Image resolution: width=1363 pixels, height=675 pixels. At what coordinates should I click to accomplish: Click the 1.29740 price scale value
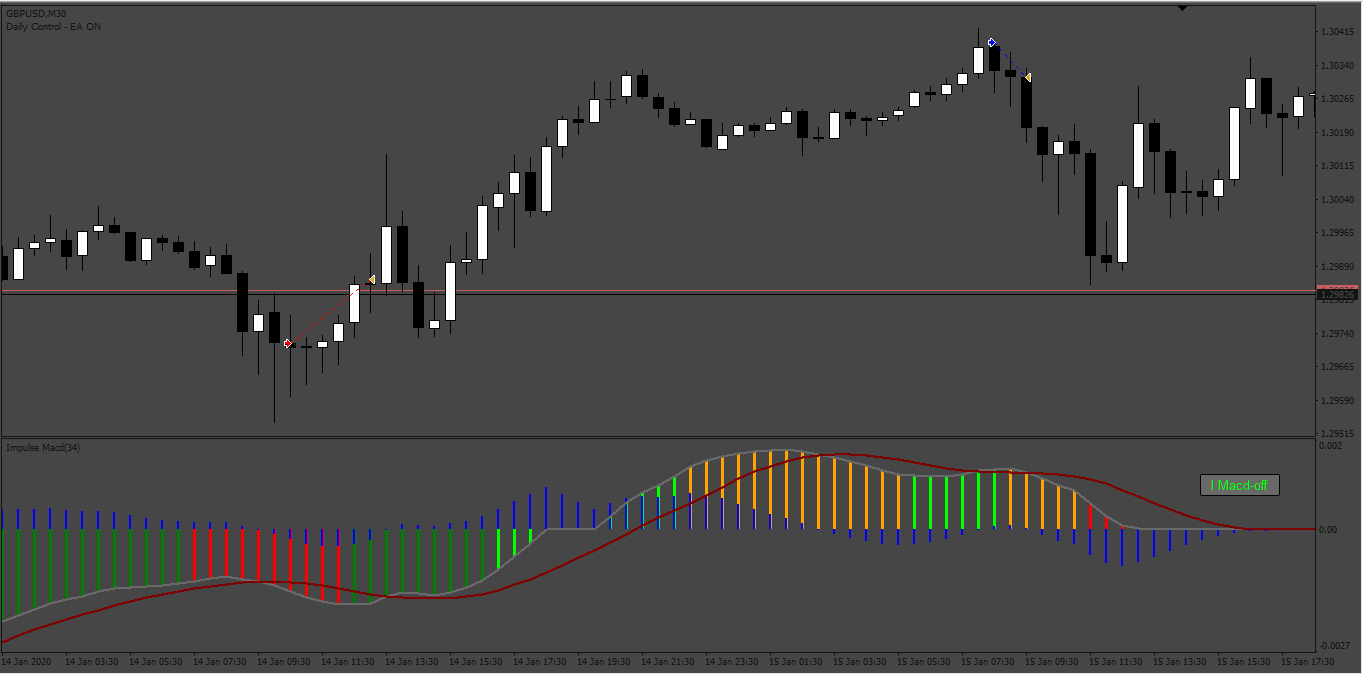point(1337,334)
